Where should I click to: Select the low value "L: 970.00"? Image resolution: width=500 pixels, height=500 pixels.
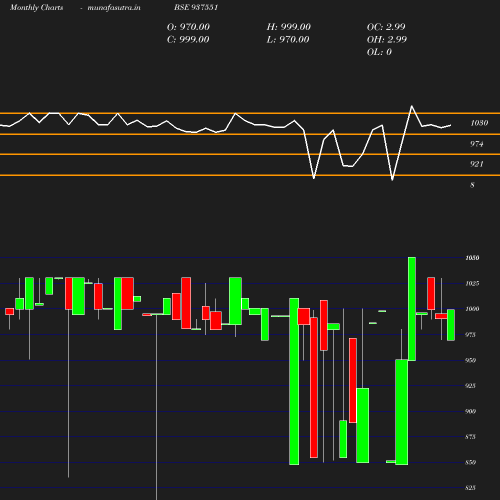point(288,40)
